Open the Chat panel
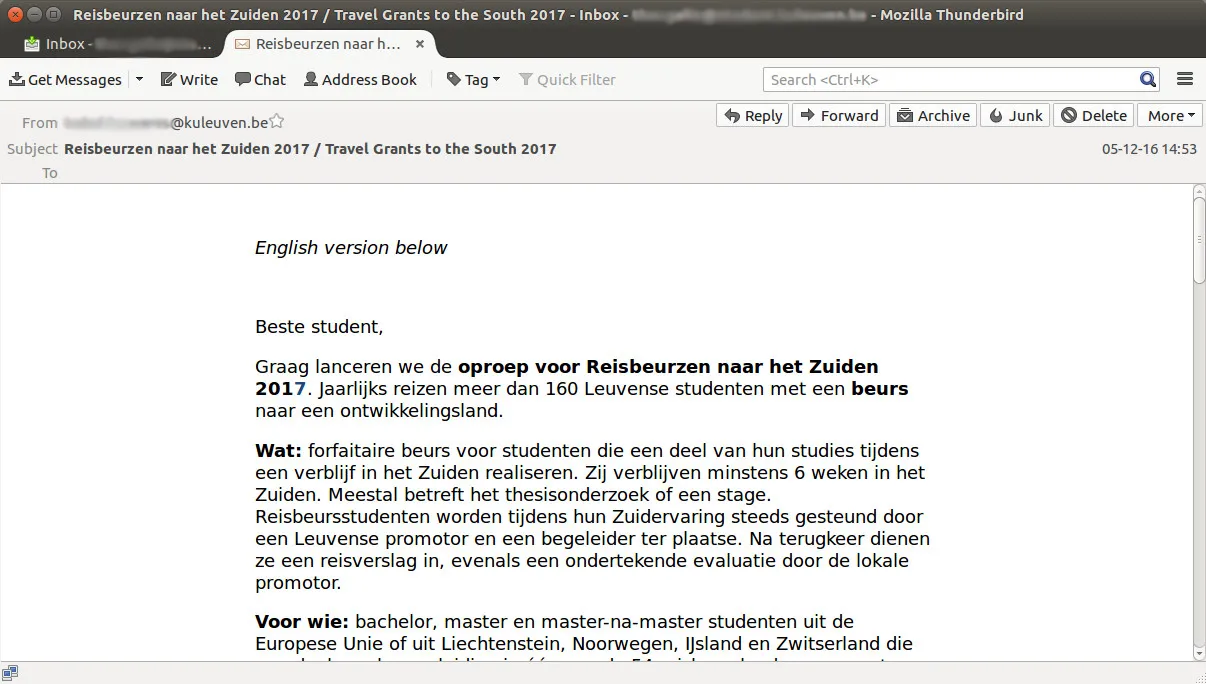Viewport: 1206px width, 684px height. click(260, 80)
